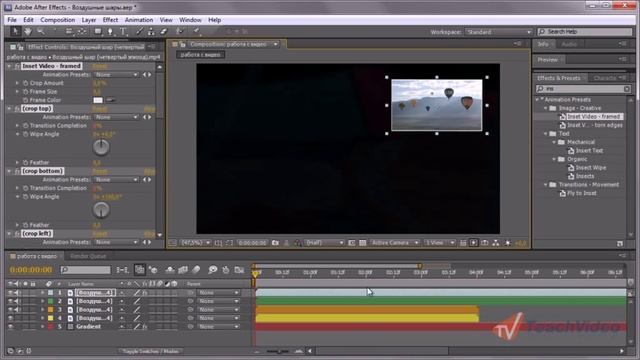The width and height of the screenshot is (640, 360).
Task: Open the Active Camera dropdown
Action: pos(394,243)
